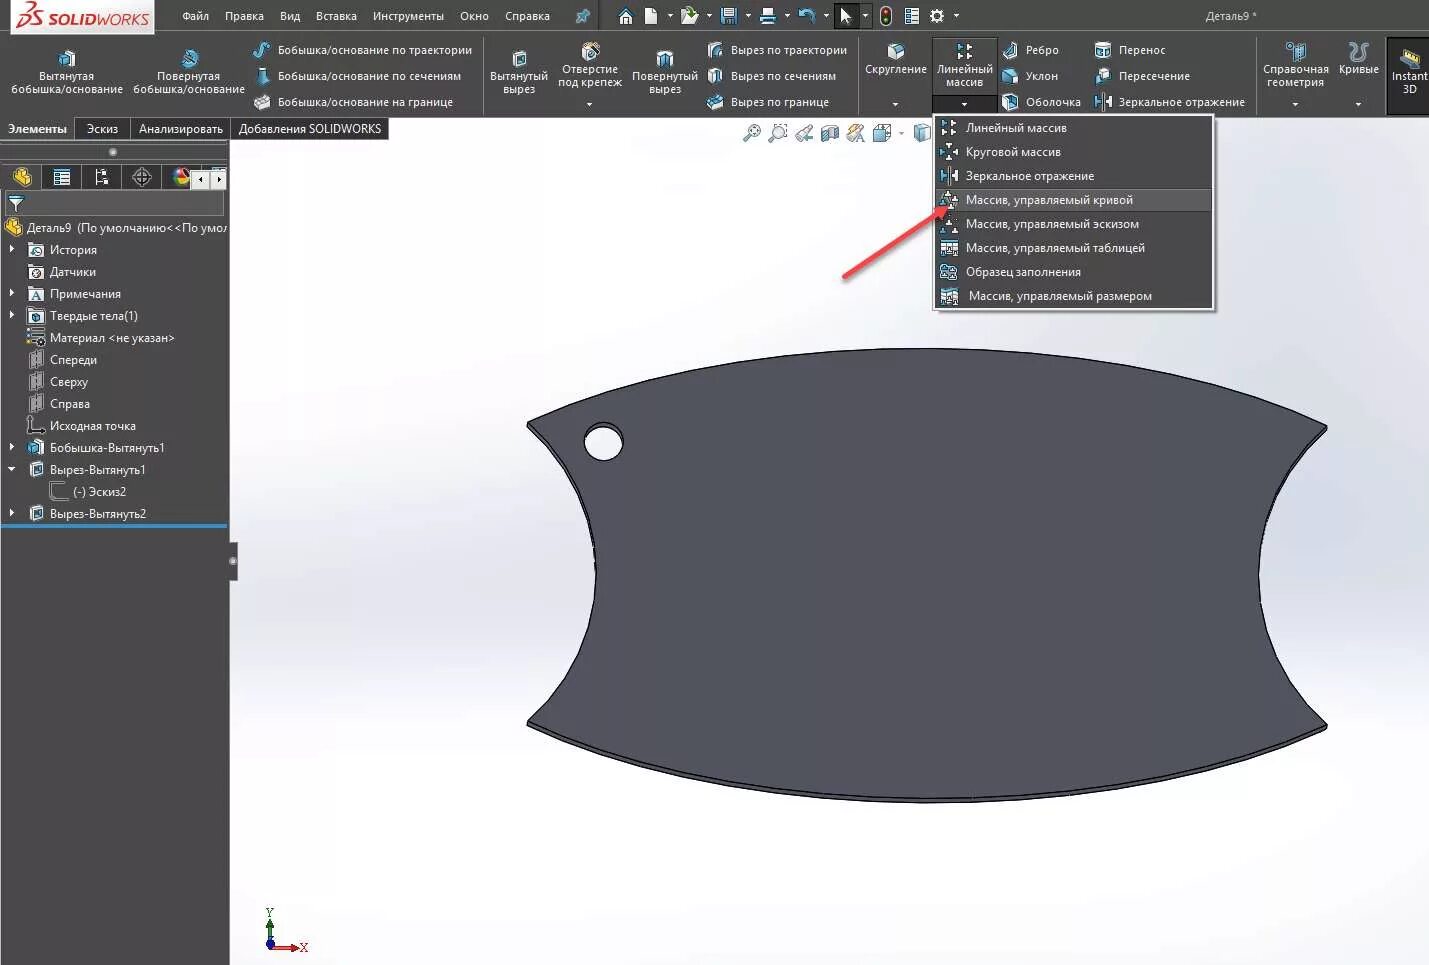
Task: Expand the История tree node
Action: tap(12, 249)
